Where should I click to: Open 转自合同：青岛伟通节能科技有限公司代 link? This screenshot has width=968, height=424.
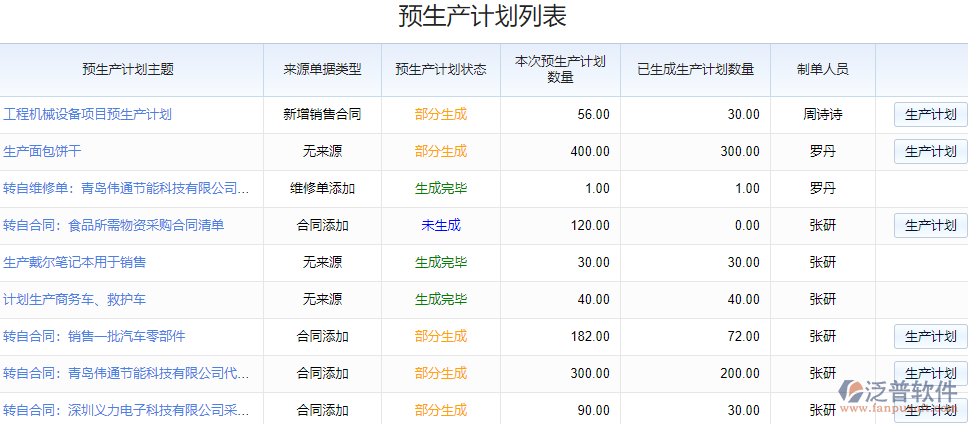point(127,373)
